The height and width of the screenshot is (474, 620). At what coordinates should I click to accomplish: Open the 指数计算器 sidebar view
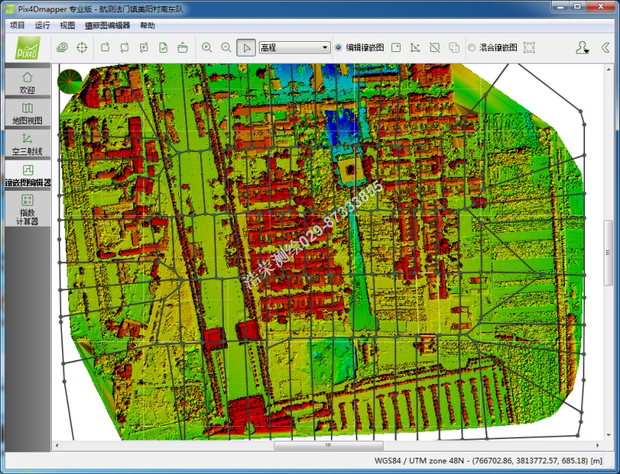tap(28, 209)
